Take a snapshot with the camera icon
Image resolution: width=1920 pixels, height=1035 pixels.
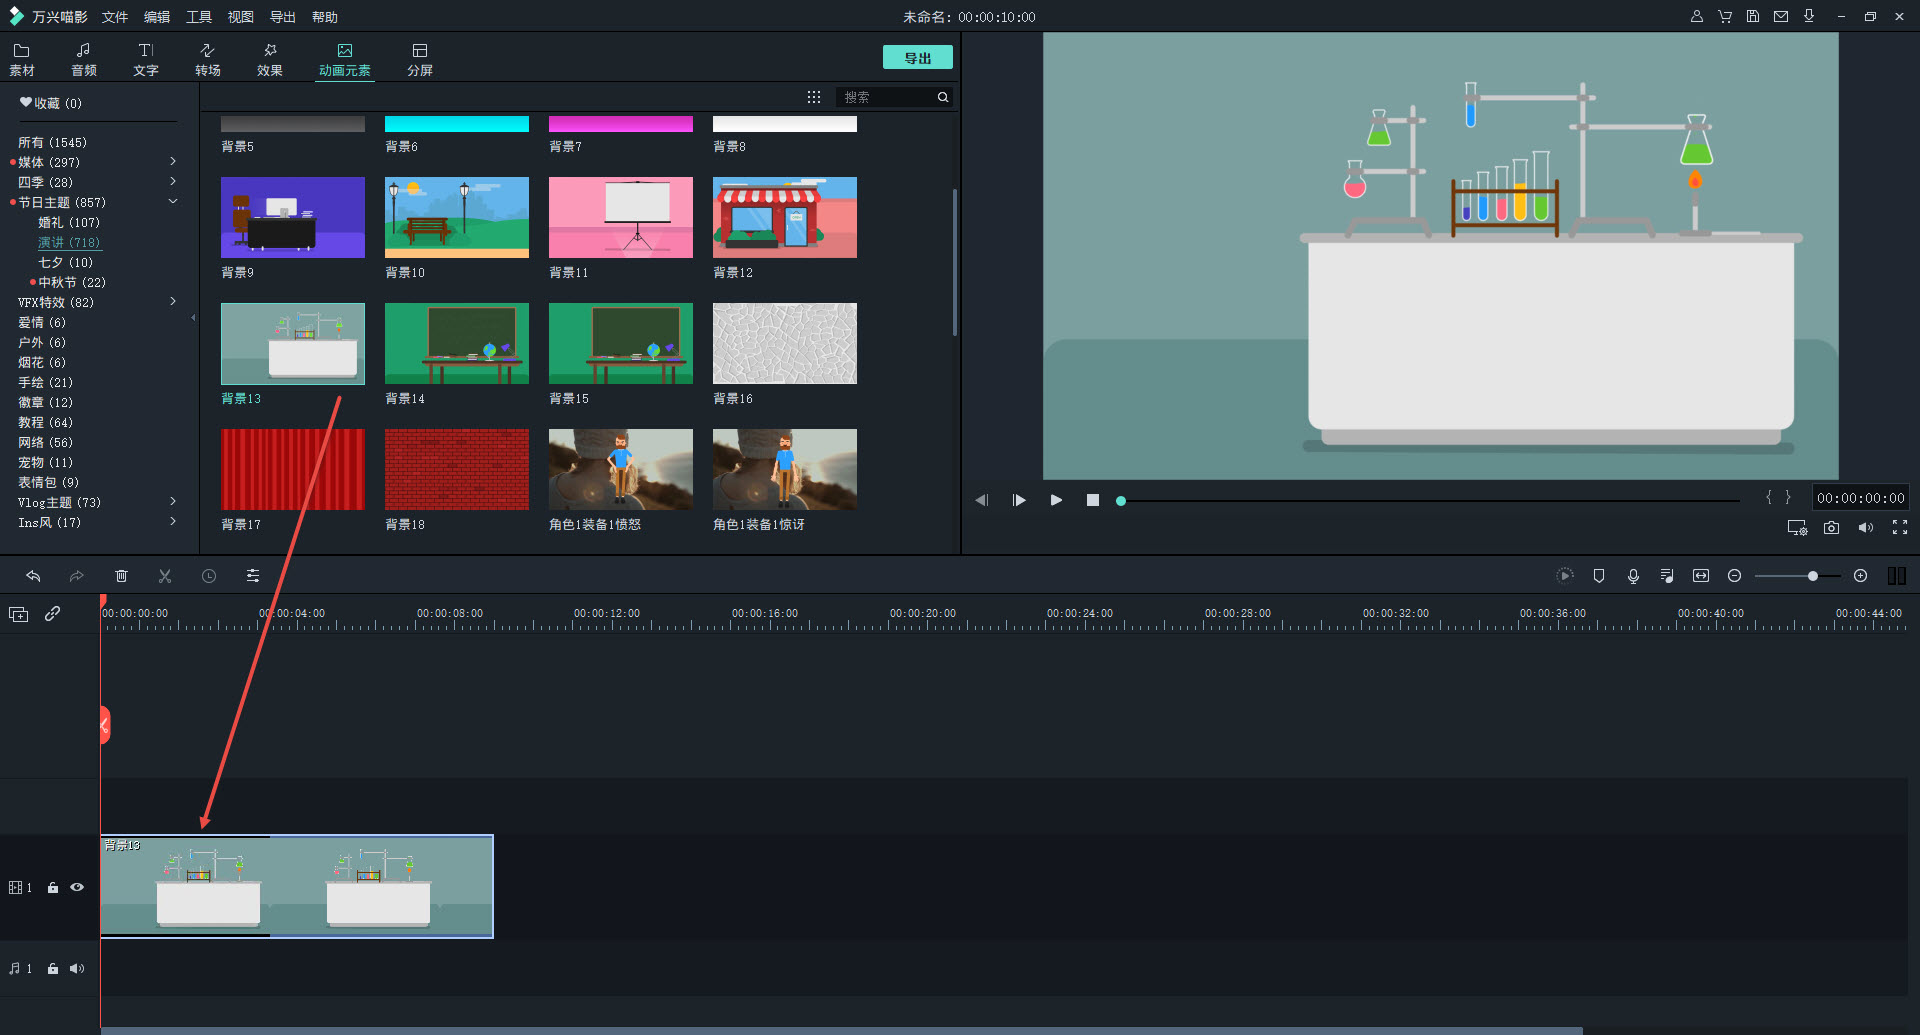[1831, 528]
